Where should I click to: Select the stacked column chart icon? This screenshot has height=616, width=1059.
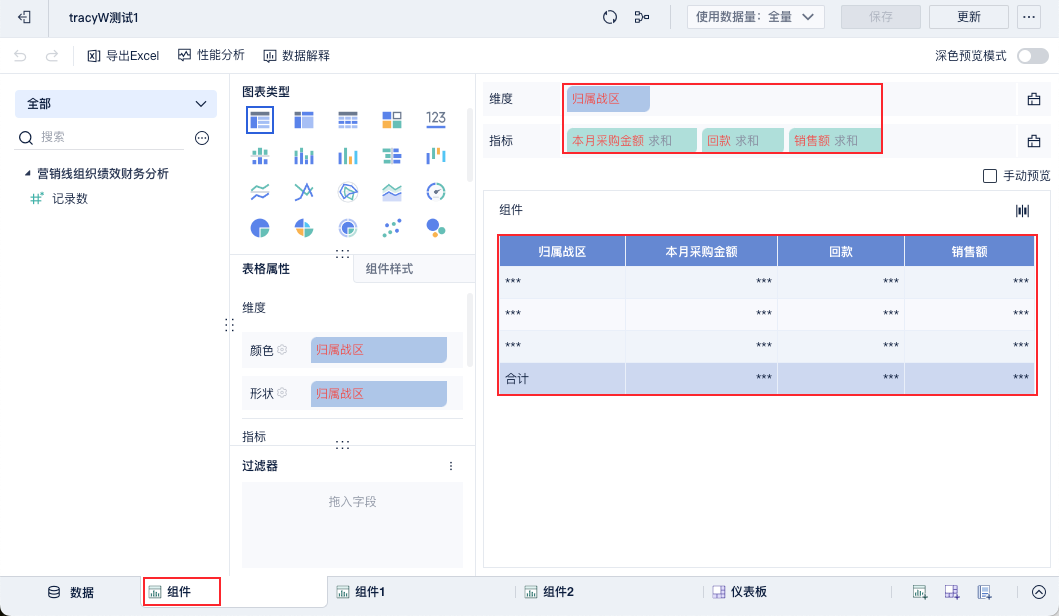point(304,156)
